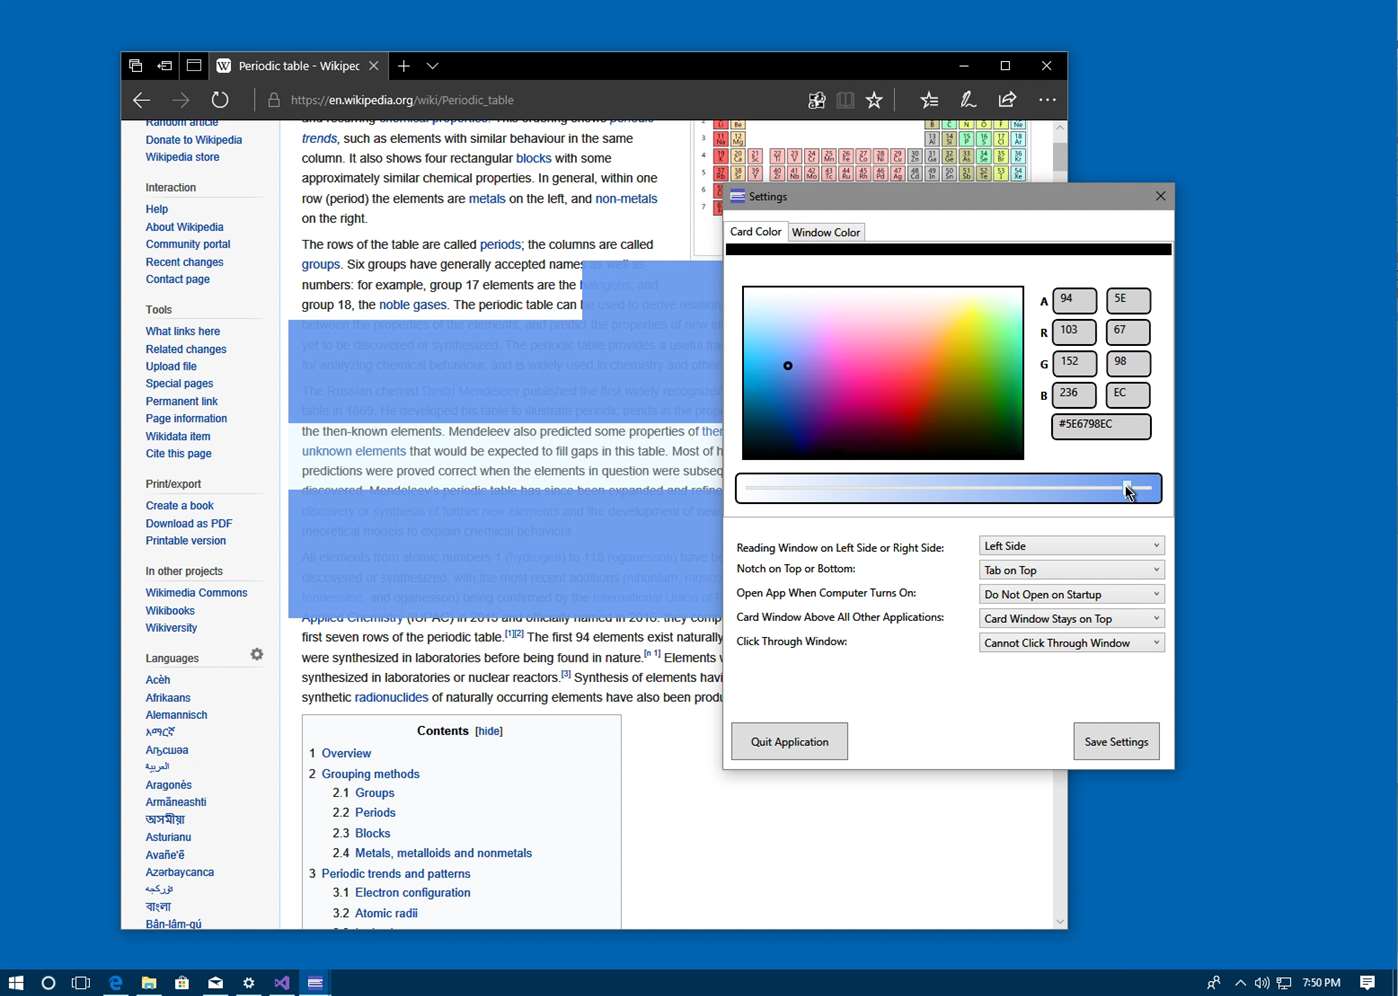This screenshot has height=996, width=1398.
Task: Pick a color in the saturation gradient square
Action: coord(882,372)
